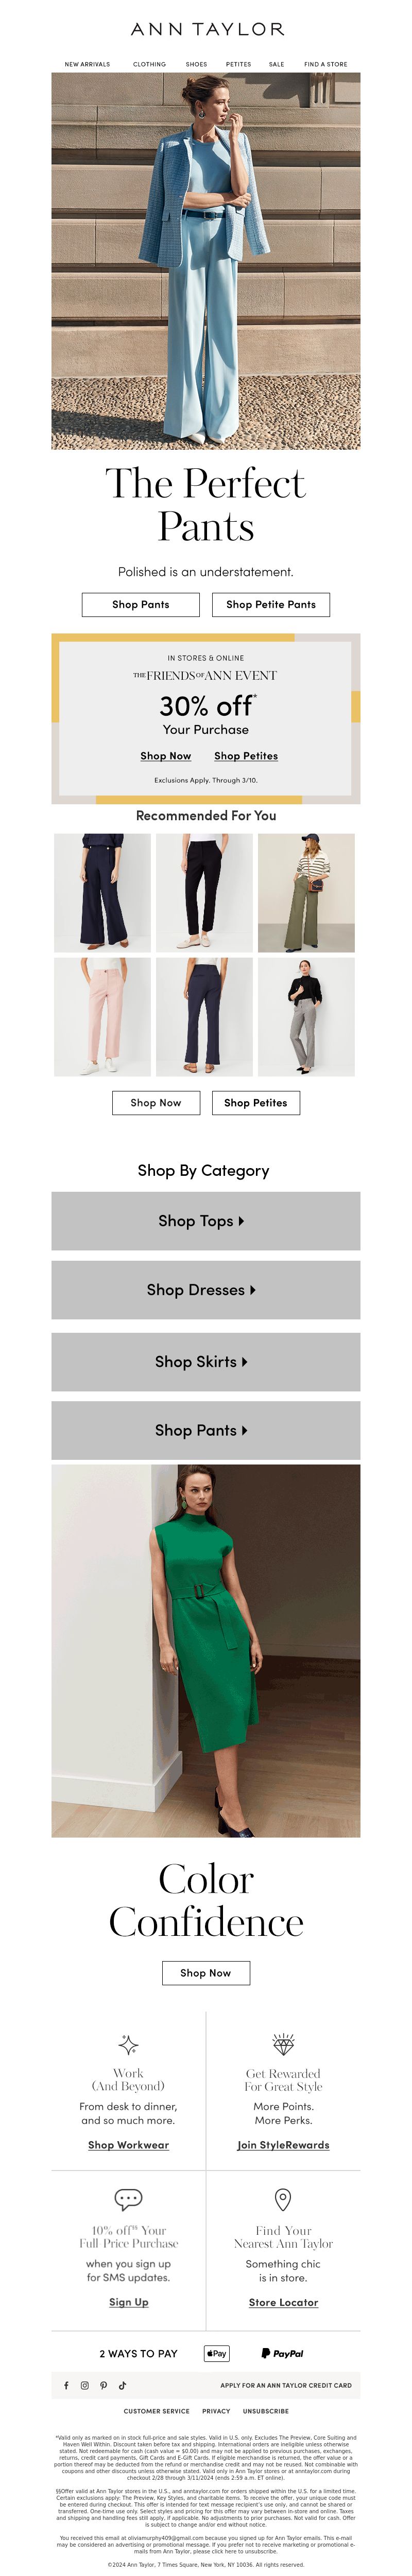Image resolution: width=412 pixels, height=2576 pixels.
Task: Click the Apple Pay badge
Action: [217, 2353]
